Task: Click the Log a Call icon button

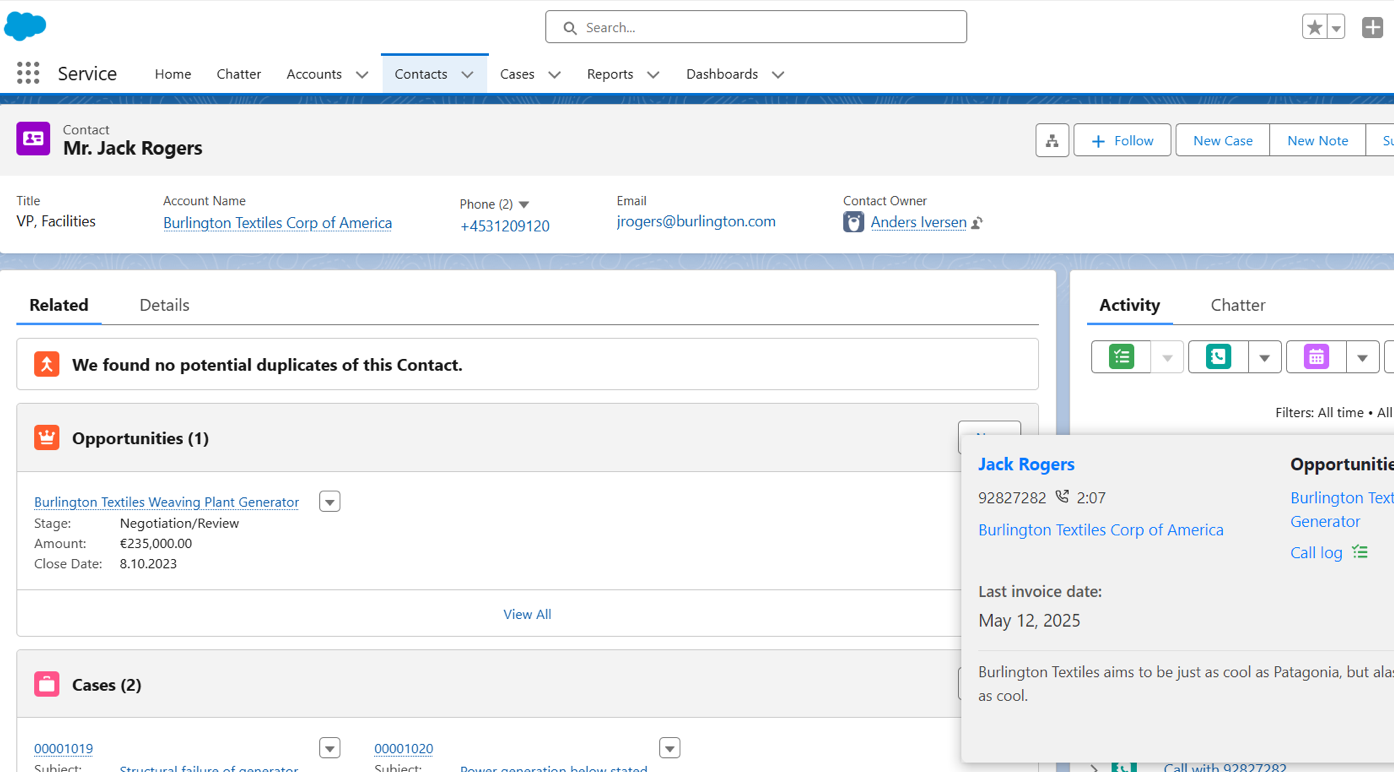Action: (x=1218, y=357)
